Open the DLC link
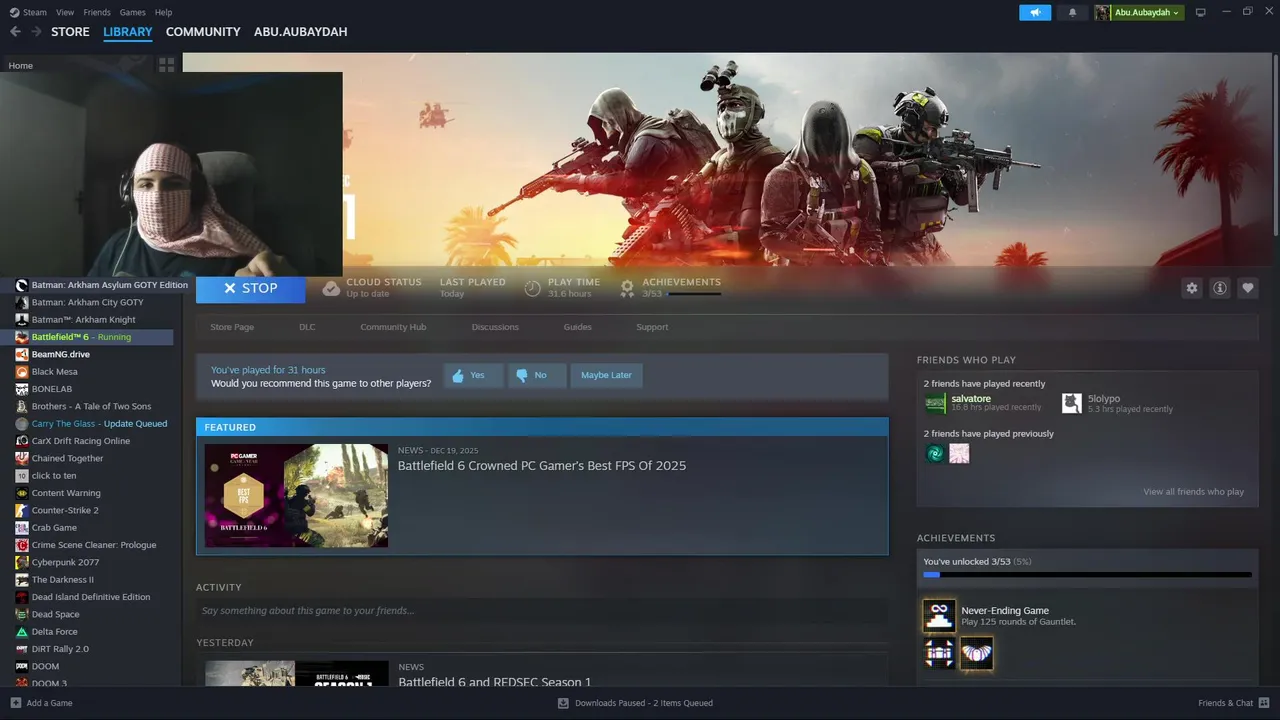This screenshot has width=1280, height=720. 307,327
